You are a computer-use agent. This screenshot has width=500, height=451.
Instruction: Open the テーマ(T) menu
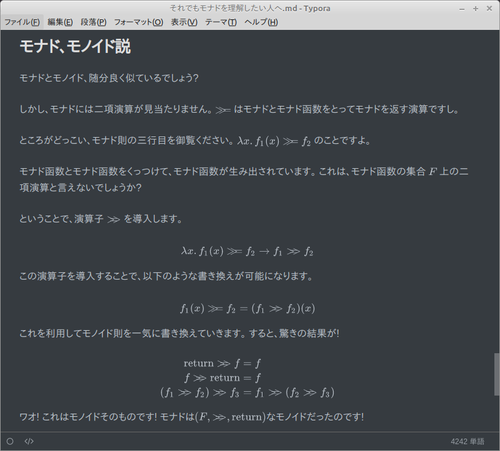(221, 22)
